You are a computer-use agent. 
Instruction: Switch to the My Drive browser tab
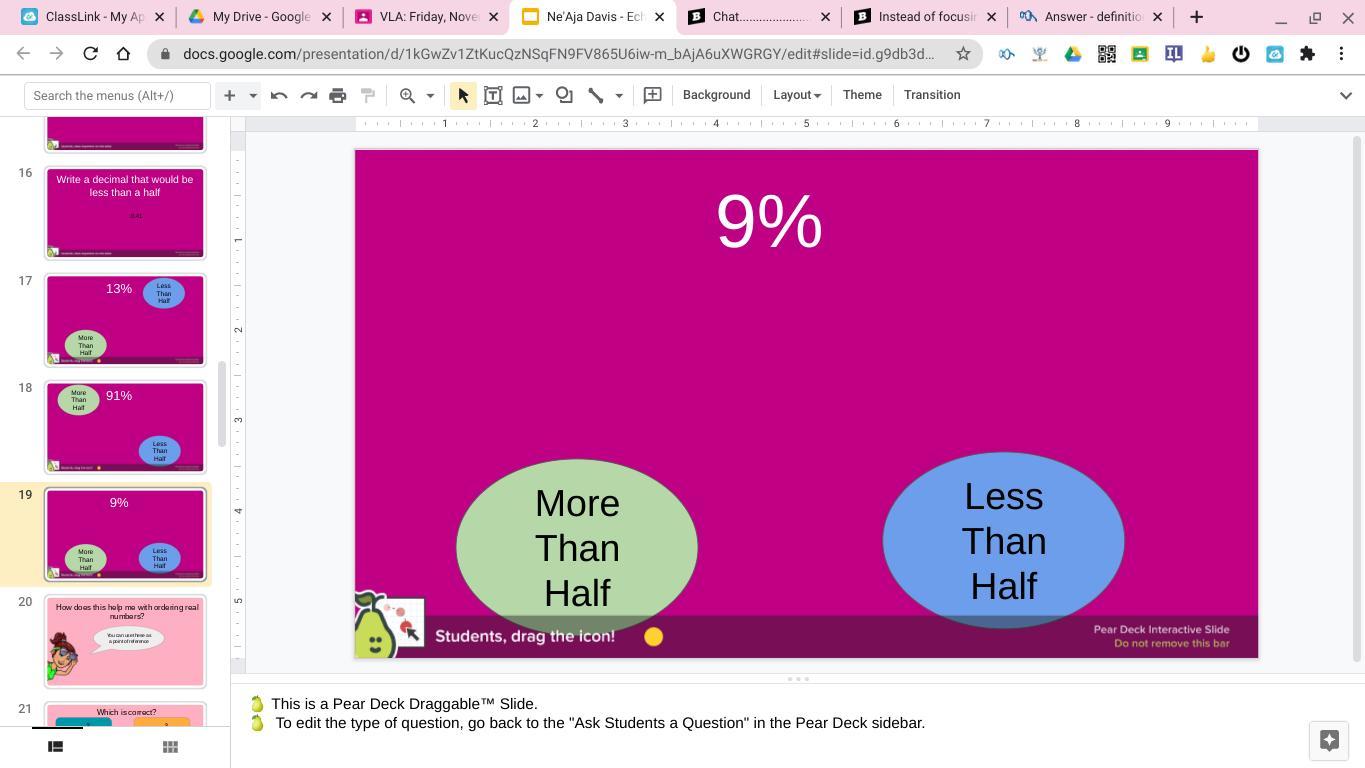pyautogui.click(x=260, y=17)
